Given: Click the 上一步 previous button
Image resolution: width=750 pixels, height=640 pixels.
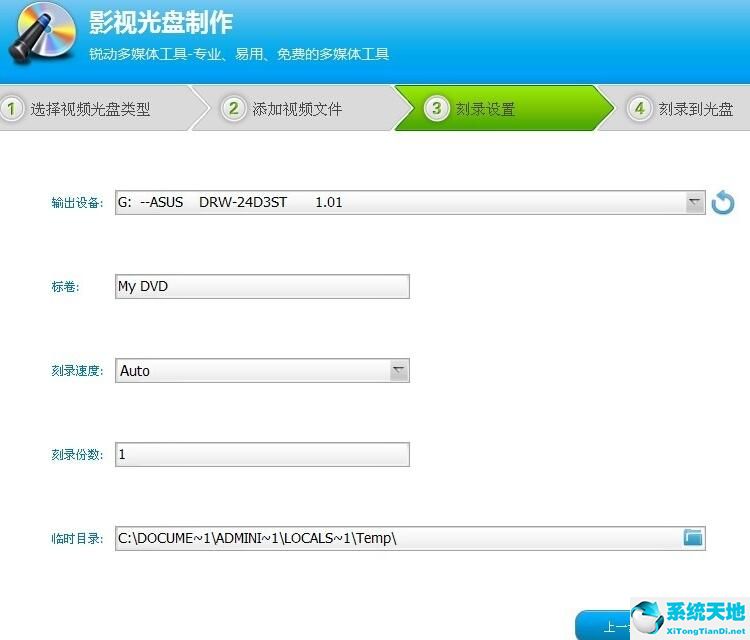Looking at the screenshot, I should coord(604,625).
